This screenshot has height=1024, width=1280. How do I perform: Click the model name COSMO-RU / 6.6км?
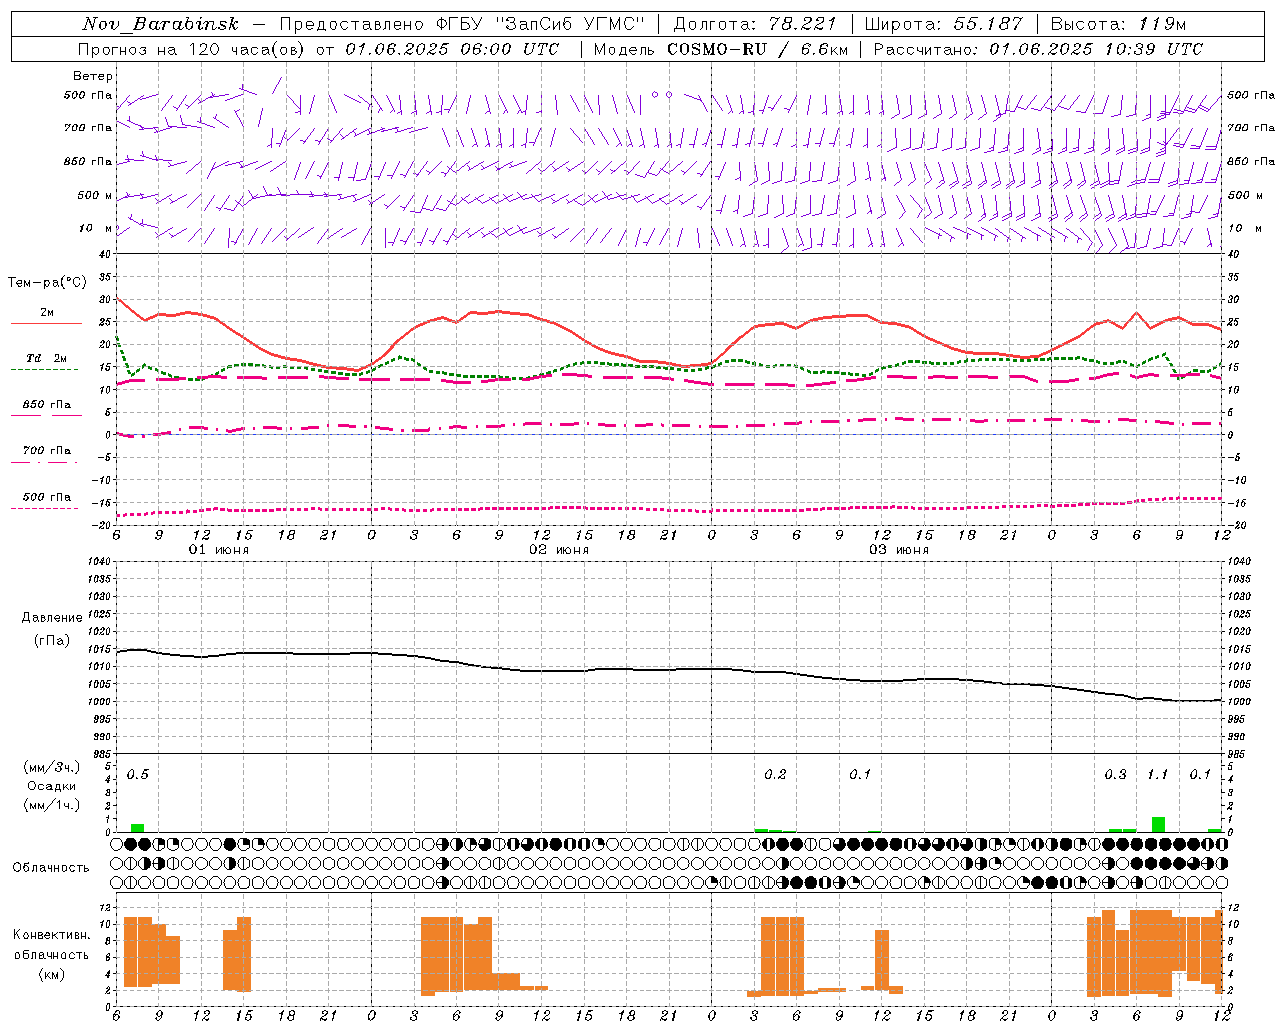pyautogui.click(x=758, y=49)
